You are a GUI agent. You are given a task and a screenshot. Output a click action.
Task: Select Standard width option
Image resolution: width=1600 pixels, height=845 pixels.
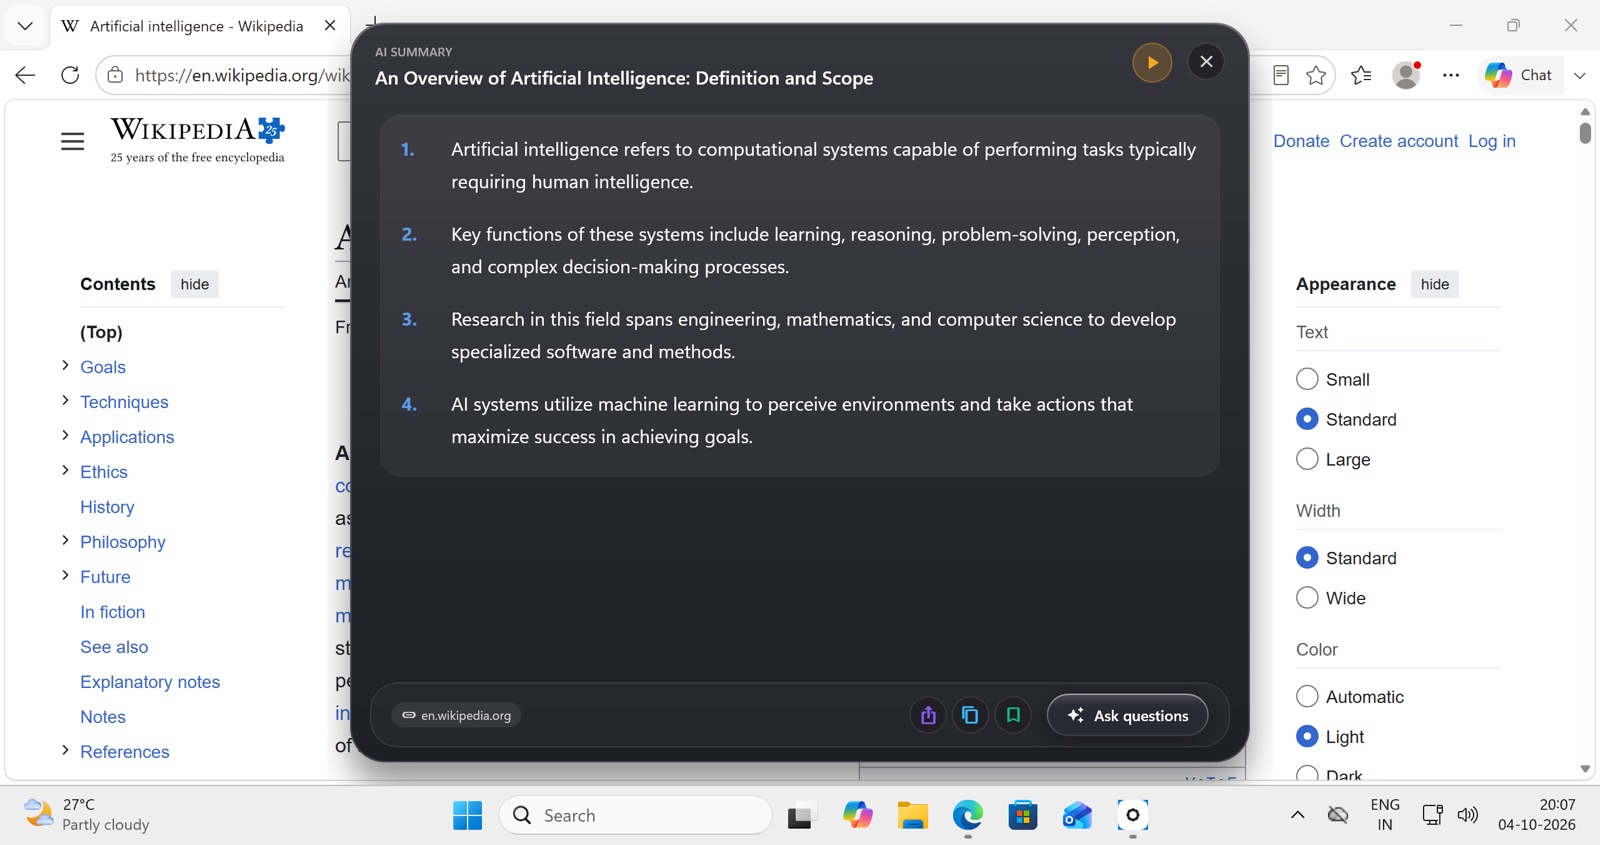click(1307, 558)
